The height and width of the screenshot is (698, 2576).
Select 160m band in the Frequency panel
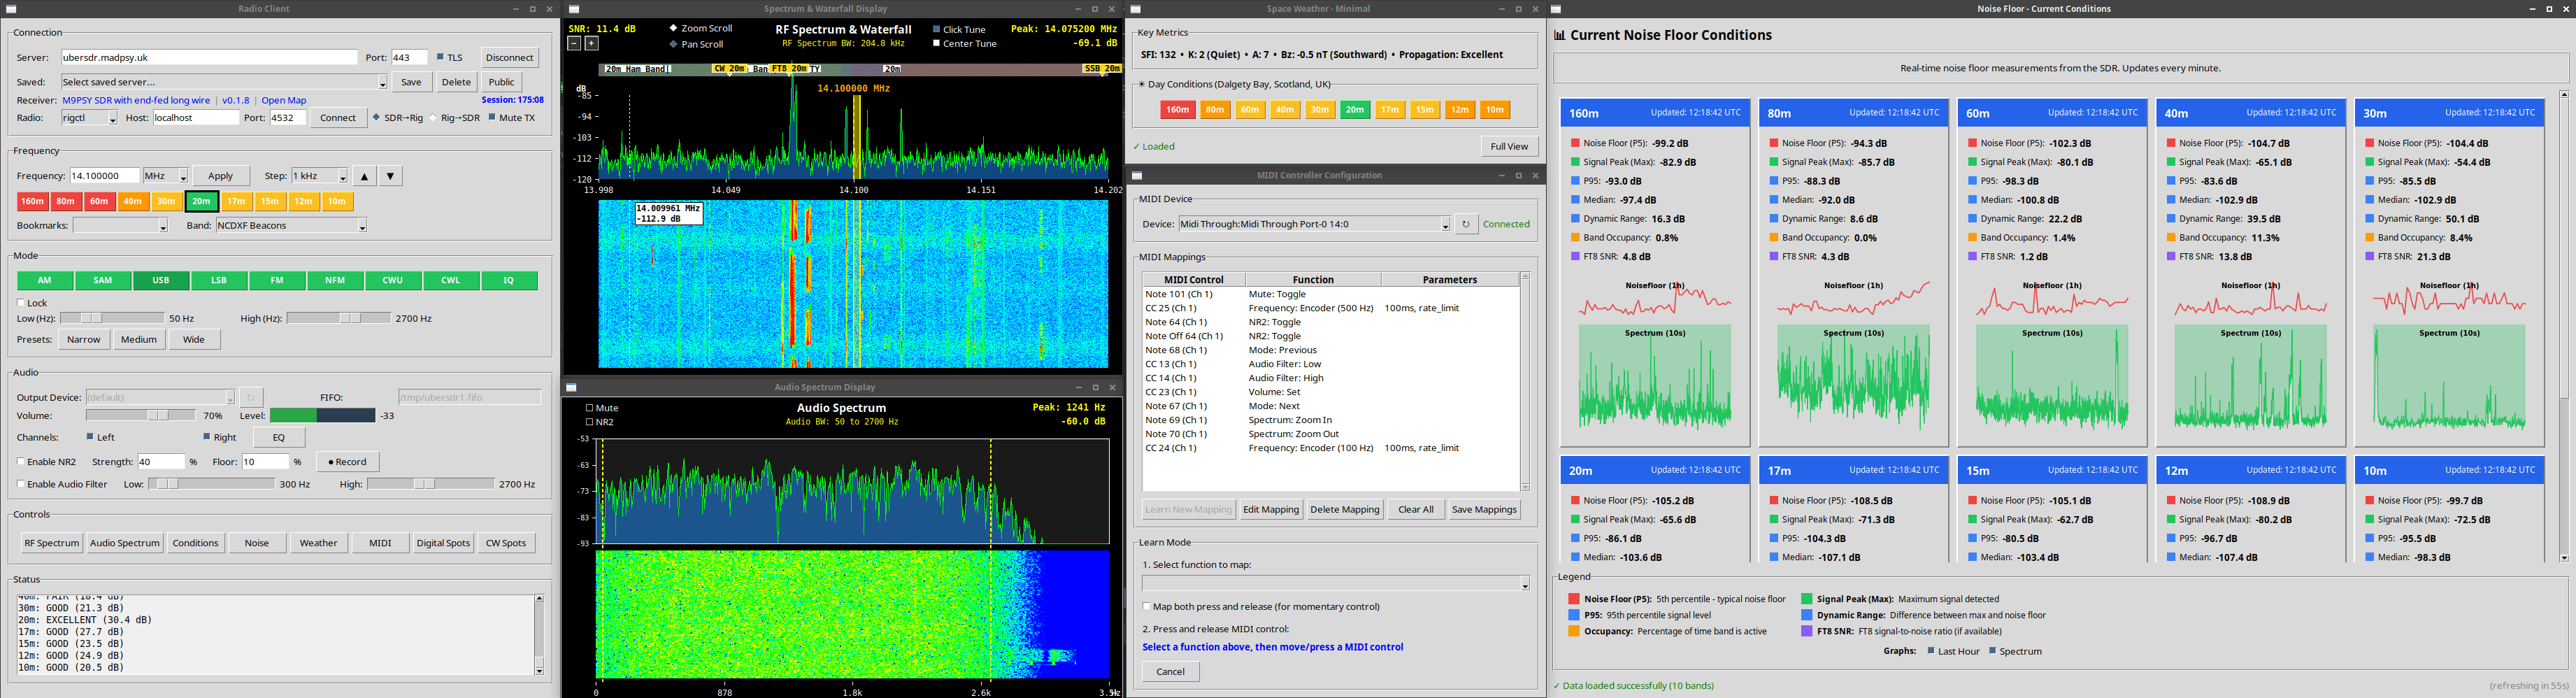click(x=32, y=201)
